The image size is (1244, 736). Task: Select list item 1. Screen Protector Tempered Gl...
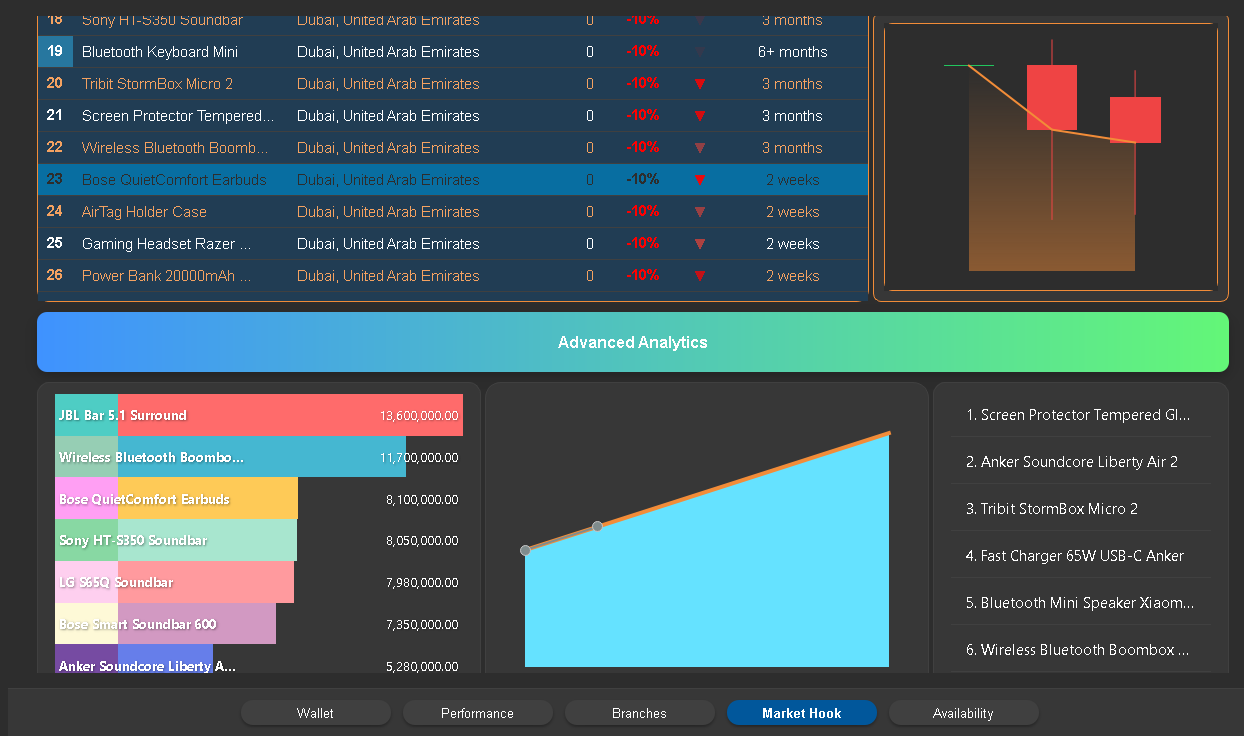(x=1081, y=415)
